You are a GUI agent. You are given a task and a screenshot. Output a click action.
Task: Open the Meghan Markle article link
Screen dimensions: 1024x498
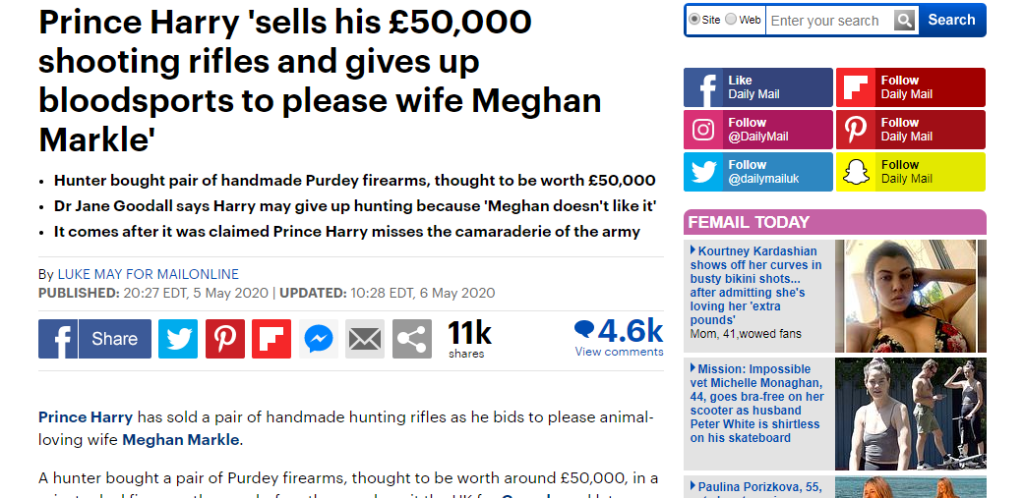tap(181, 439)
